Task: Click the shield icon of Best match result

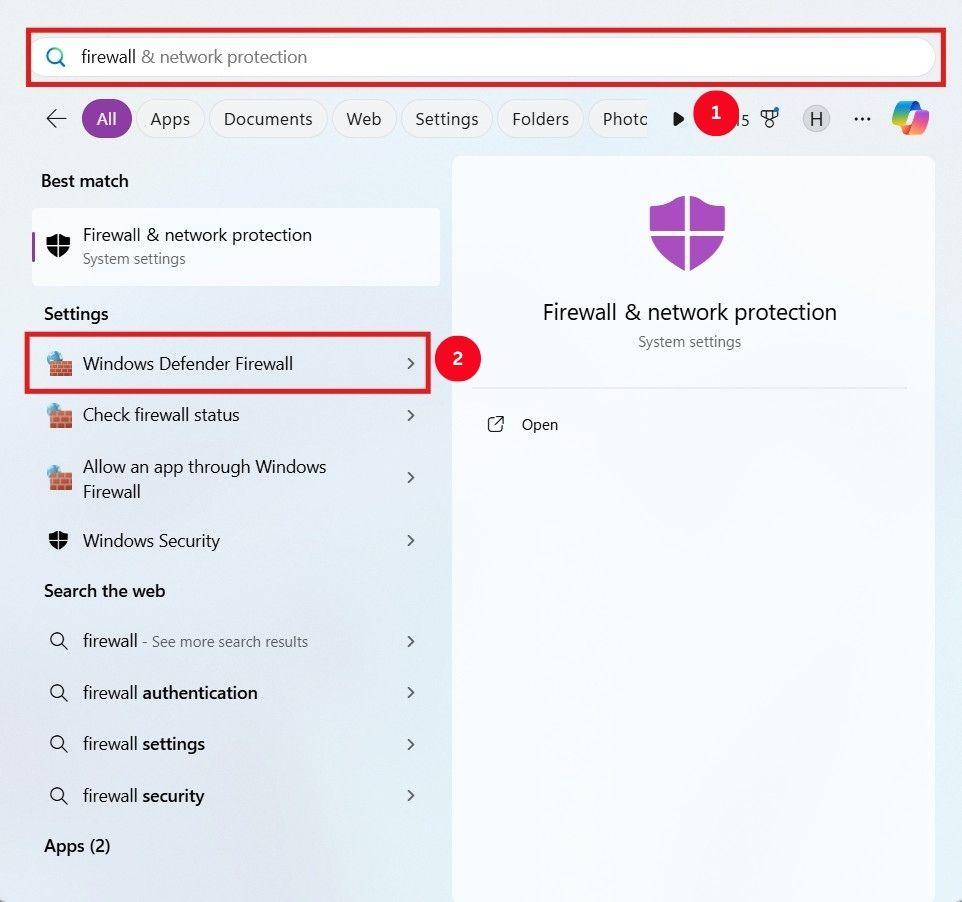Action: (x=58, y=245)
